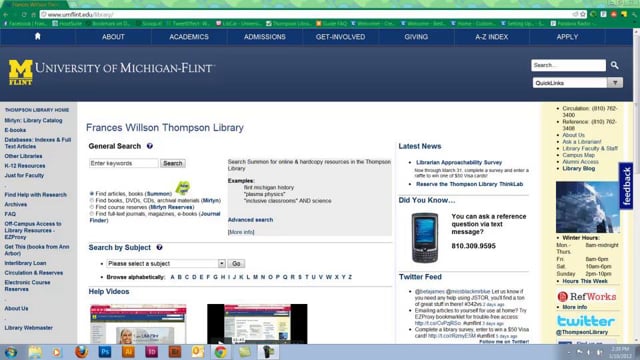Open media player taskbar icon
The image size is (640, 360).
coord(57,352)
